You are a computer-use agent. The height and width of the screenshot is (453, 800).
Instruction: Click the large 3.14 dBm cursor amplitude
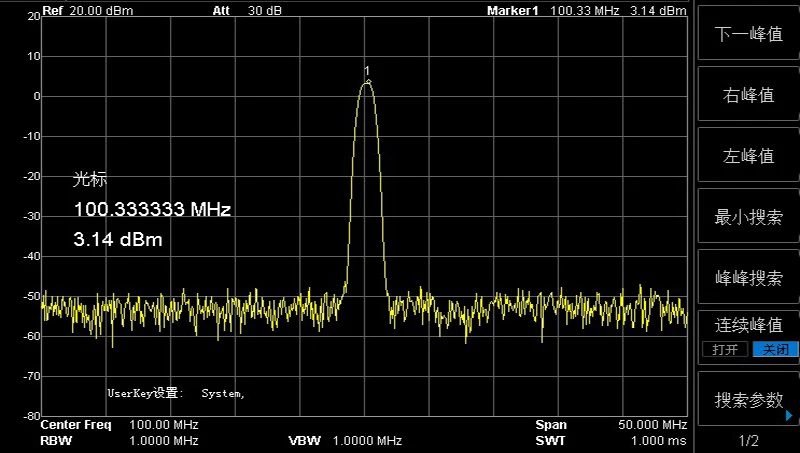point(118,239)
